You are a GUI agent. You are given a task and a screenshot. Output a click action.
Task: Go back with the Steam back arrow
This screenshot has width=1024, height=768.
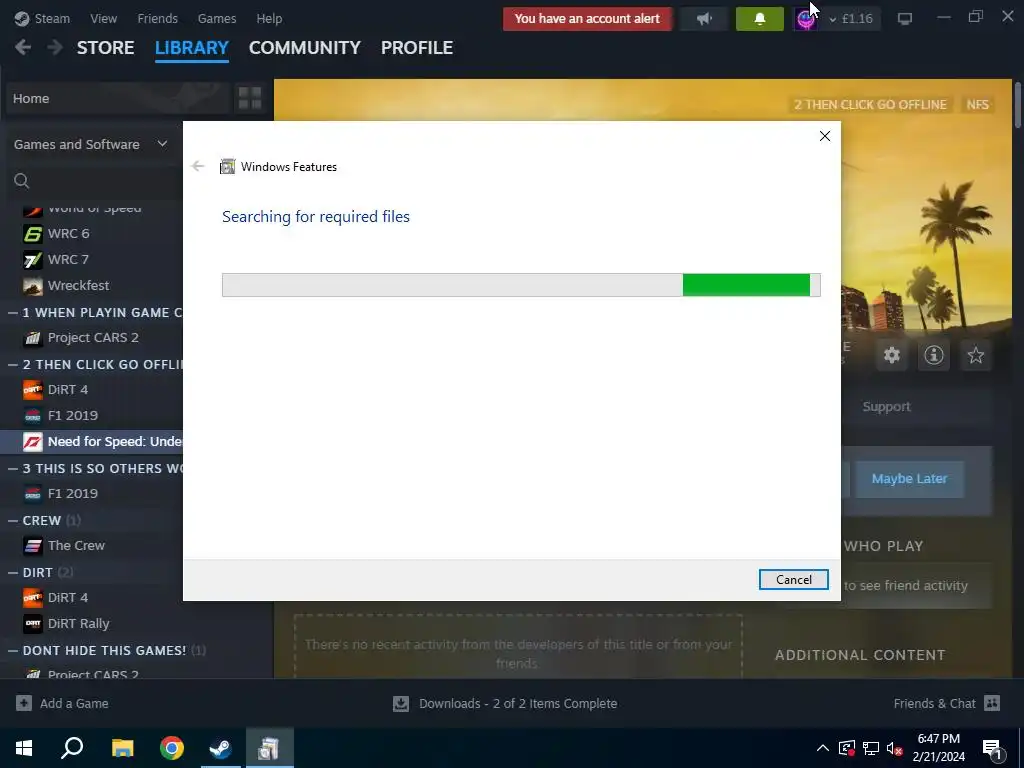[x=23, y=48]
